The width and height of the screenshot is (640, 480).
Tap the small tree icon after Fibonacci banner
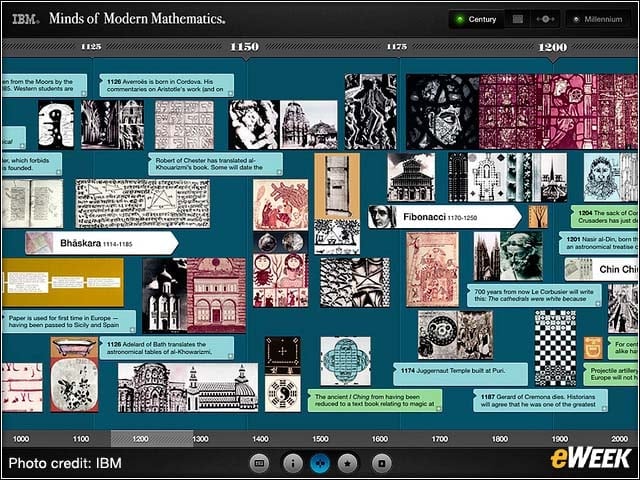(538, 217)
